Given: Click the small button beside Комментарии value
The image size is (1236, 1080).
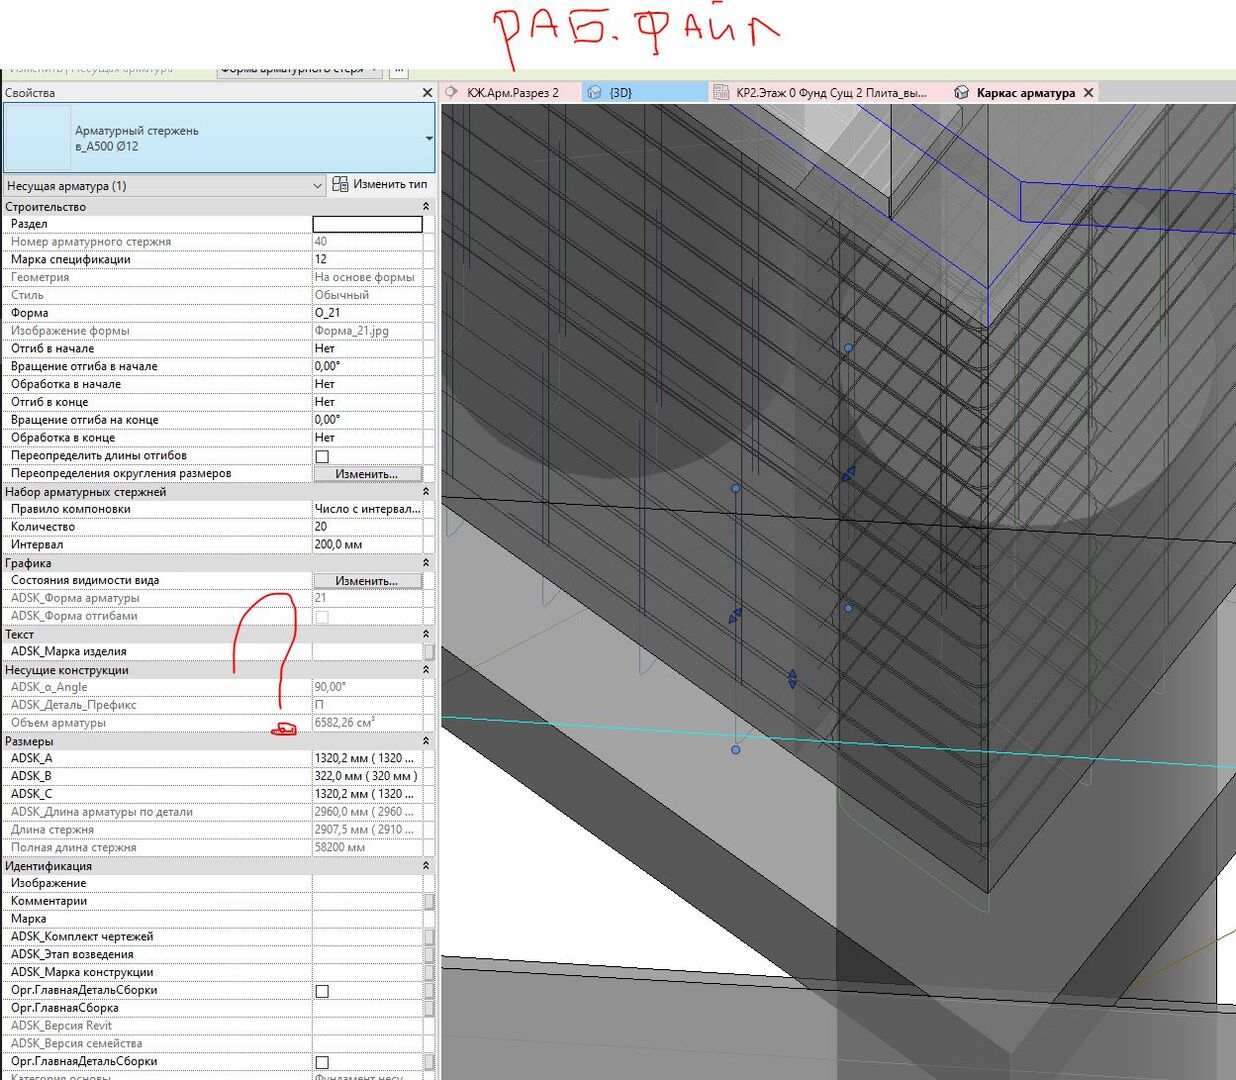Looking at the screenshot, I should (429, 901).
